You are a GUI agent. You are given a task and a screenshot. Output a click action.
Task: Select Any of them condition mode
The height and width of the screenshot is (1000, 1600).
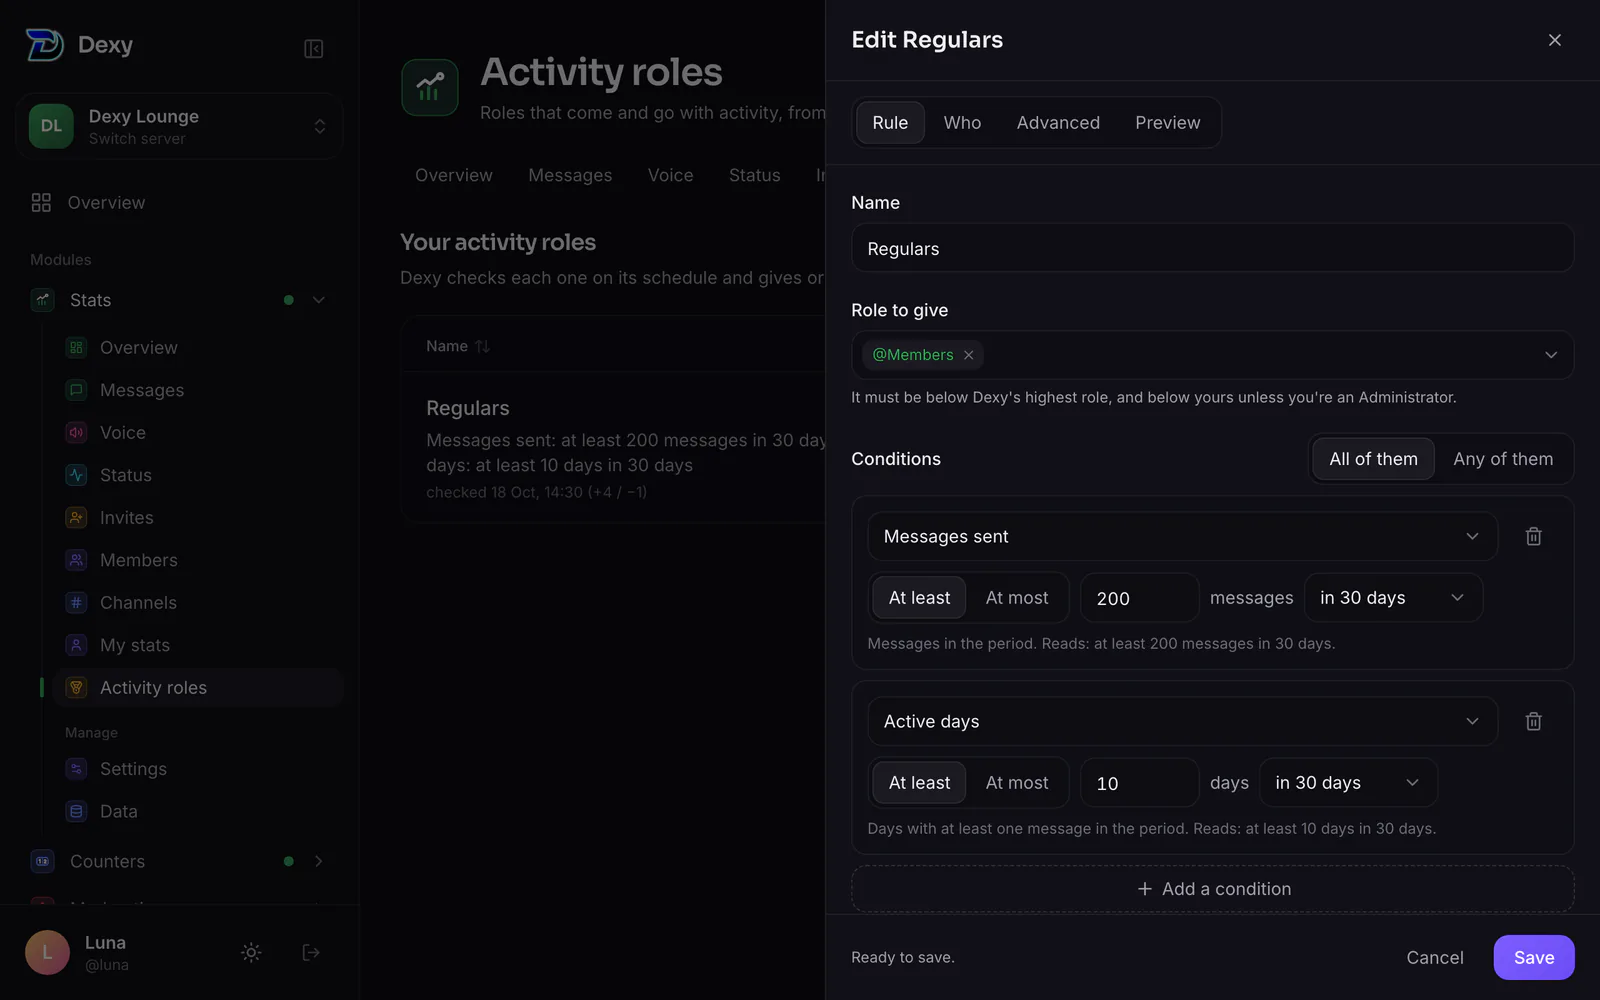pyautogui.click(x=1503, y=459)
